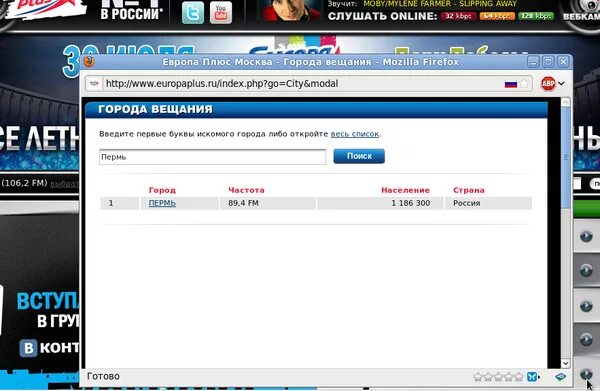
Task: Select the 128 kbps online stream
Action: pyautogui.click(x=536, y=16)
